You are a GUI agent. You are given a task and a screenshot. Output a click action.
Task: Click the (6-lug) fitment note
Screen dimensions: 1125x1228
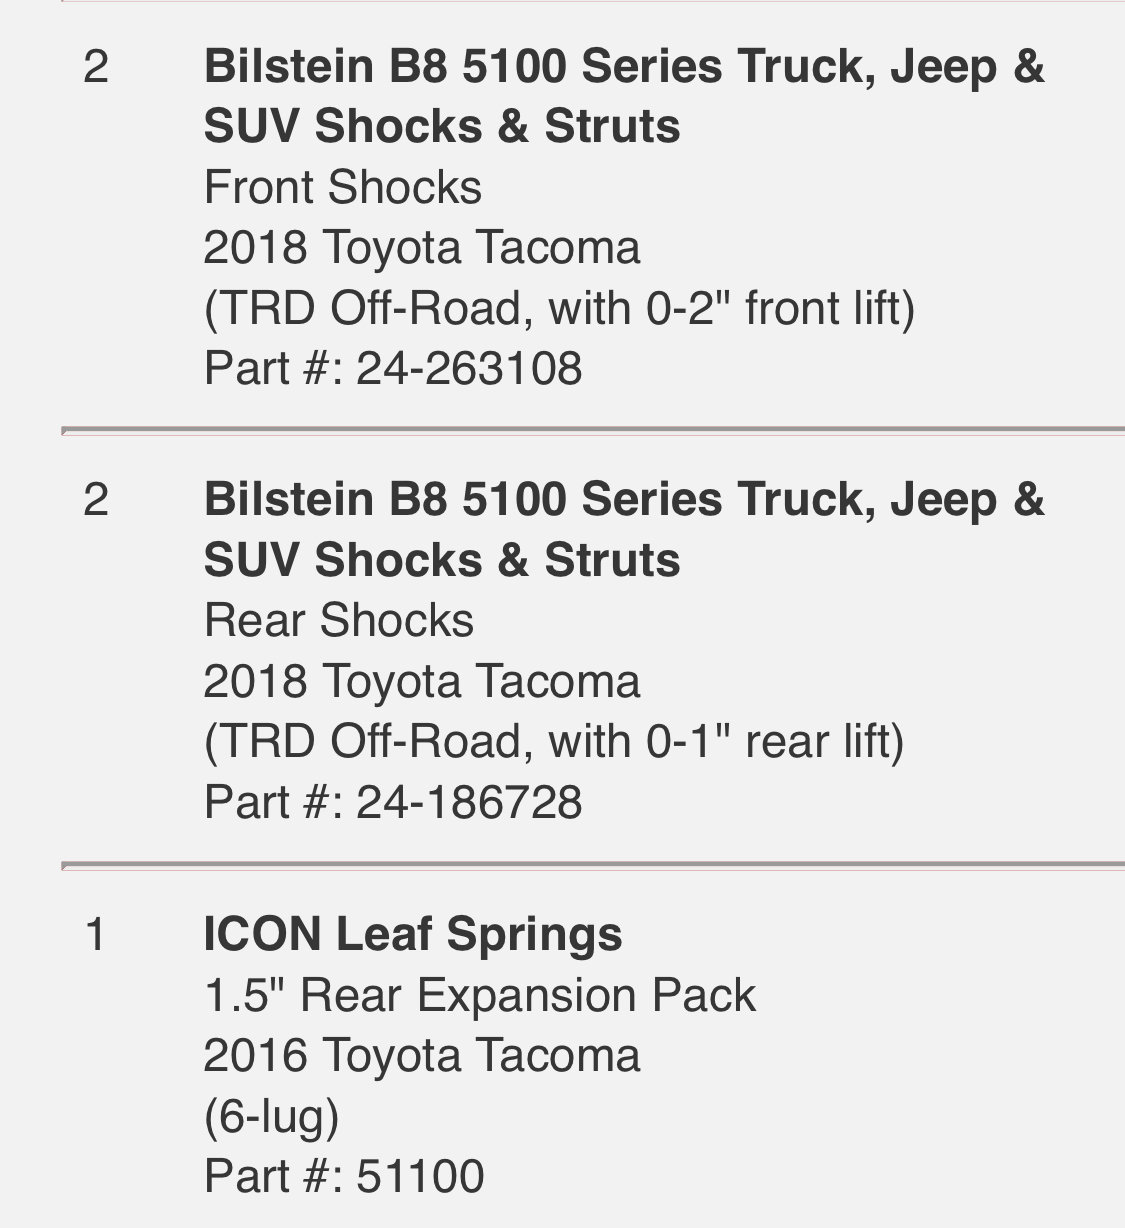pos(272,1116)
